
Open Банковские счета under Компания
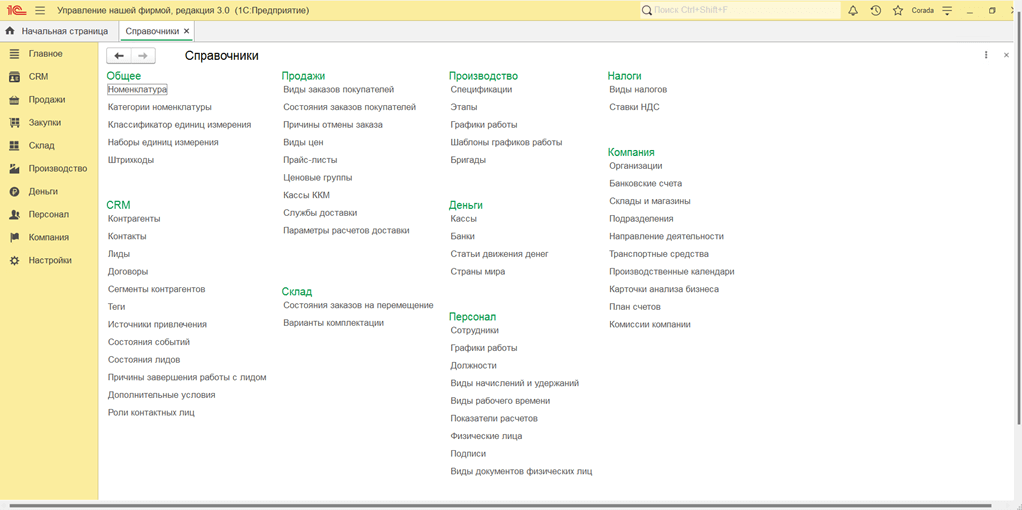tap(645, 184)
